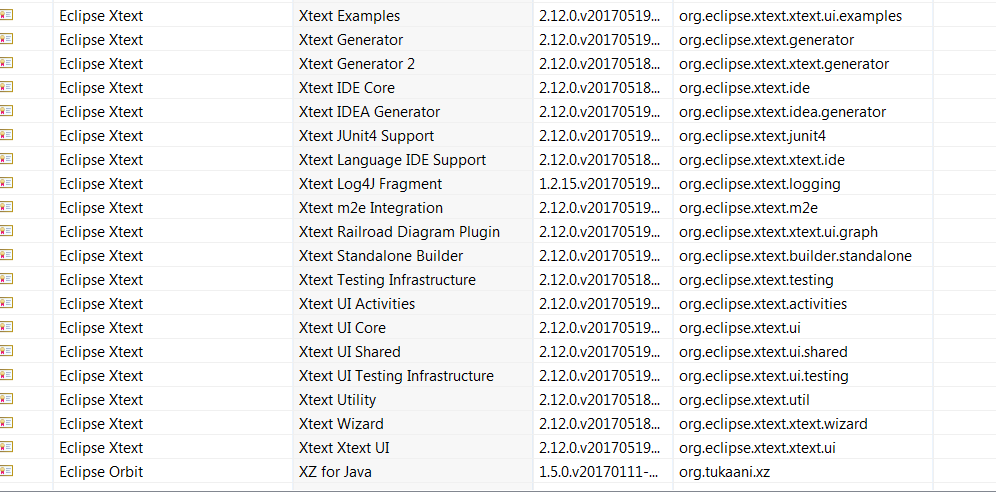Click Eclipse Xtext provider of Xtext Utility row
The height and width of the screenshot is (493, 996).
click(101, 400)
